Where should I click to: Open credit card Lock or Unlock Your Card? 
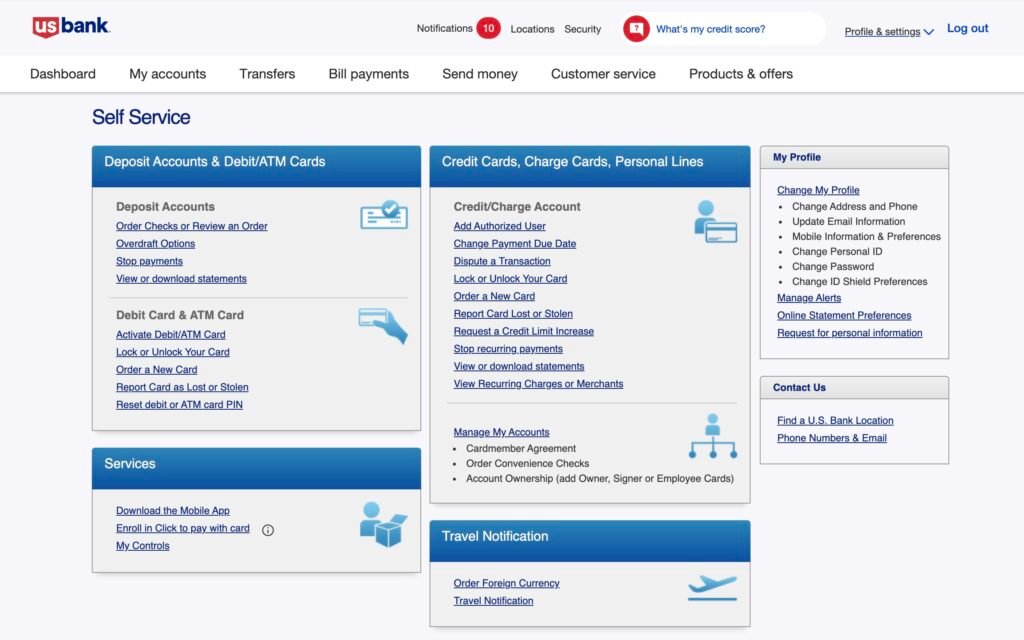(510, 279)
